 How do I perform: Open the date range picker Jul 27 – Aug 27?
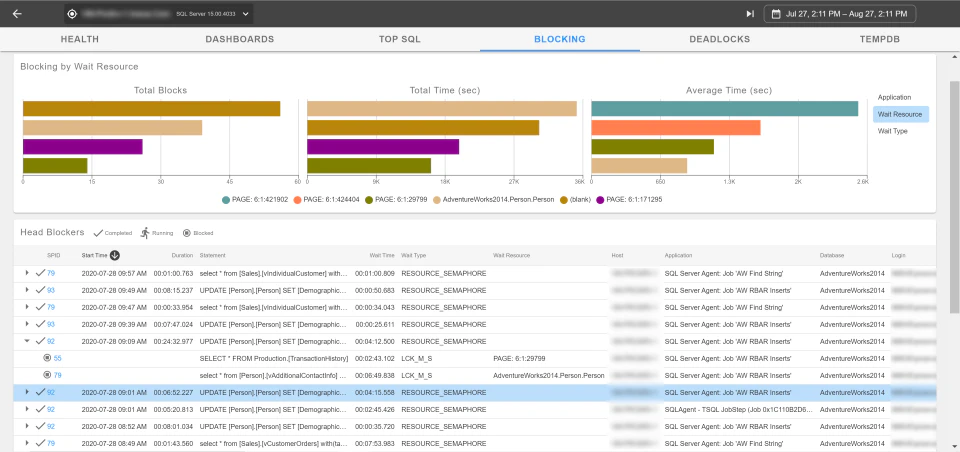pos(840,13)
